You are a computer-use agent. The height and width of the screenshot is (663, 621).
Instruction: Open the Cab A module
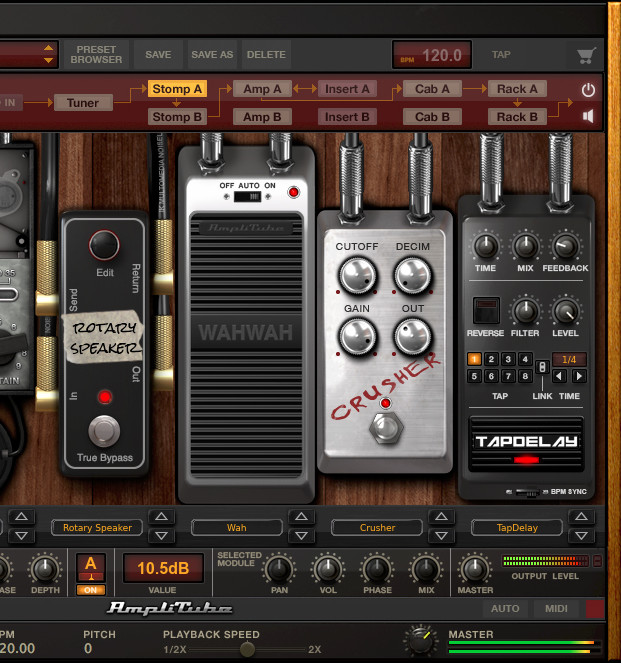[432, 89]
